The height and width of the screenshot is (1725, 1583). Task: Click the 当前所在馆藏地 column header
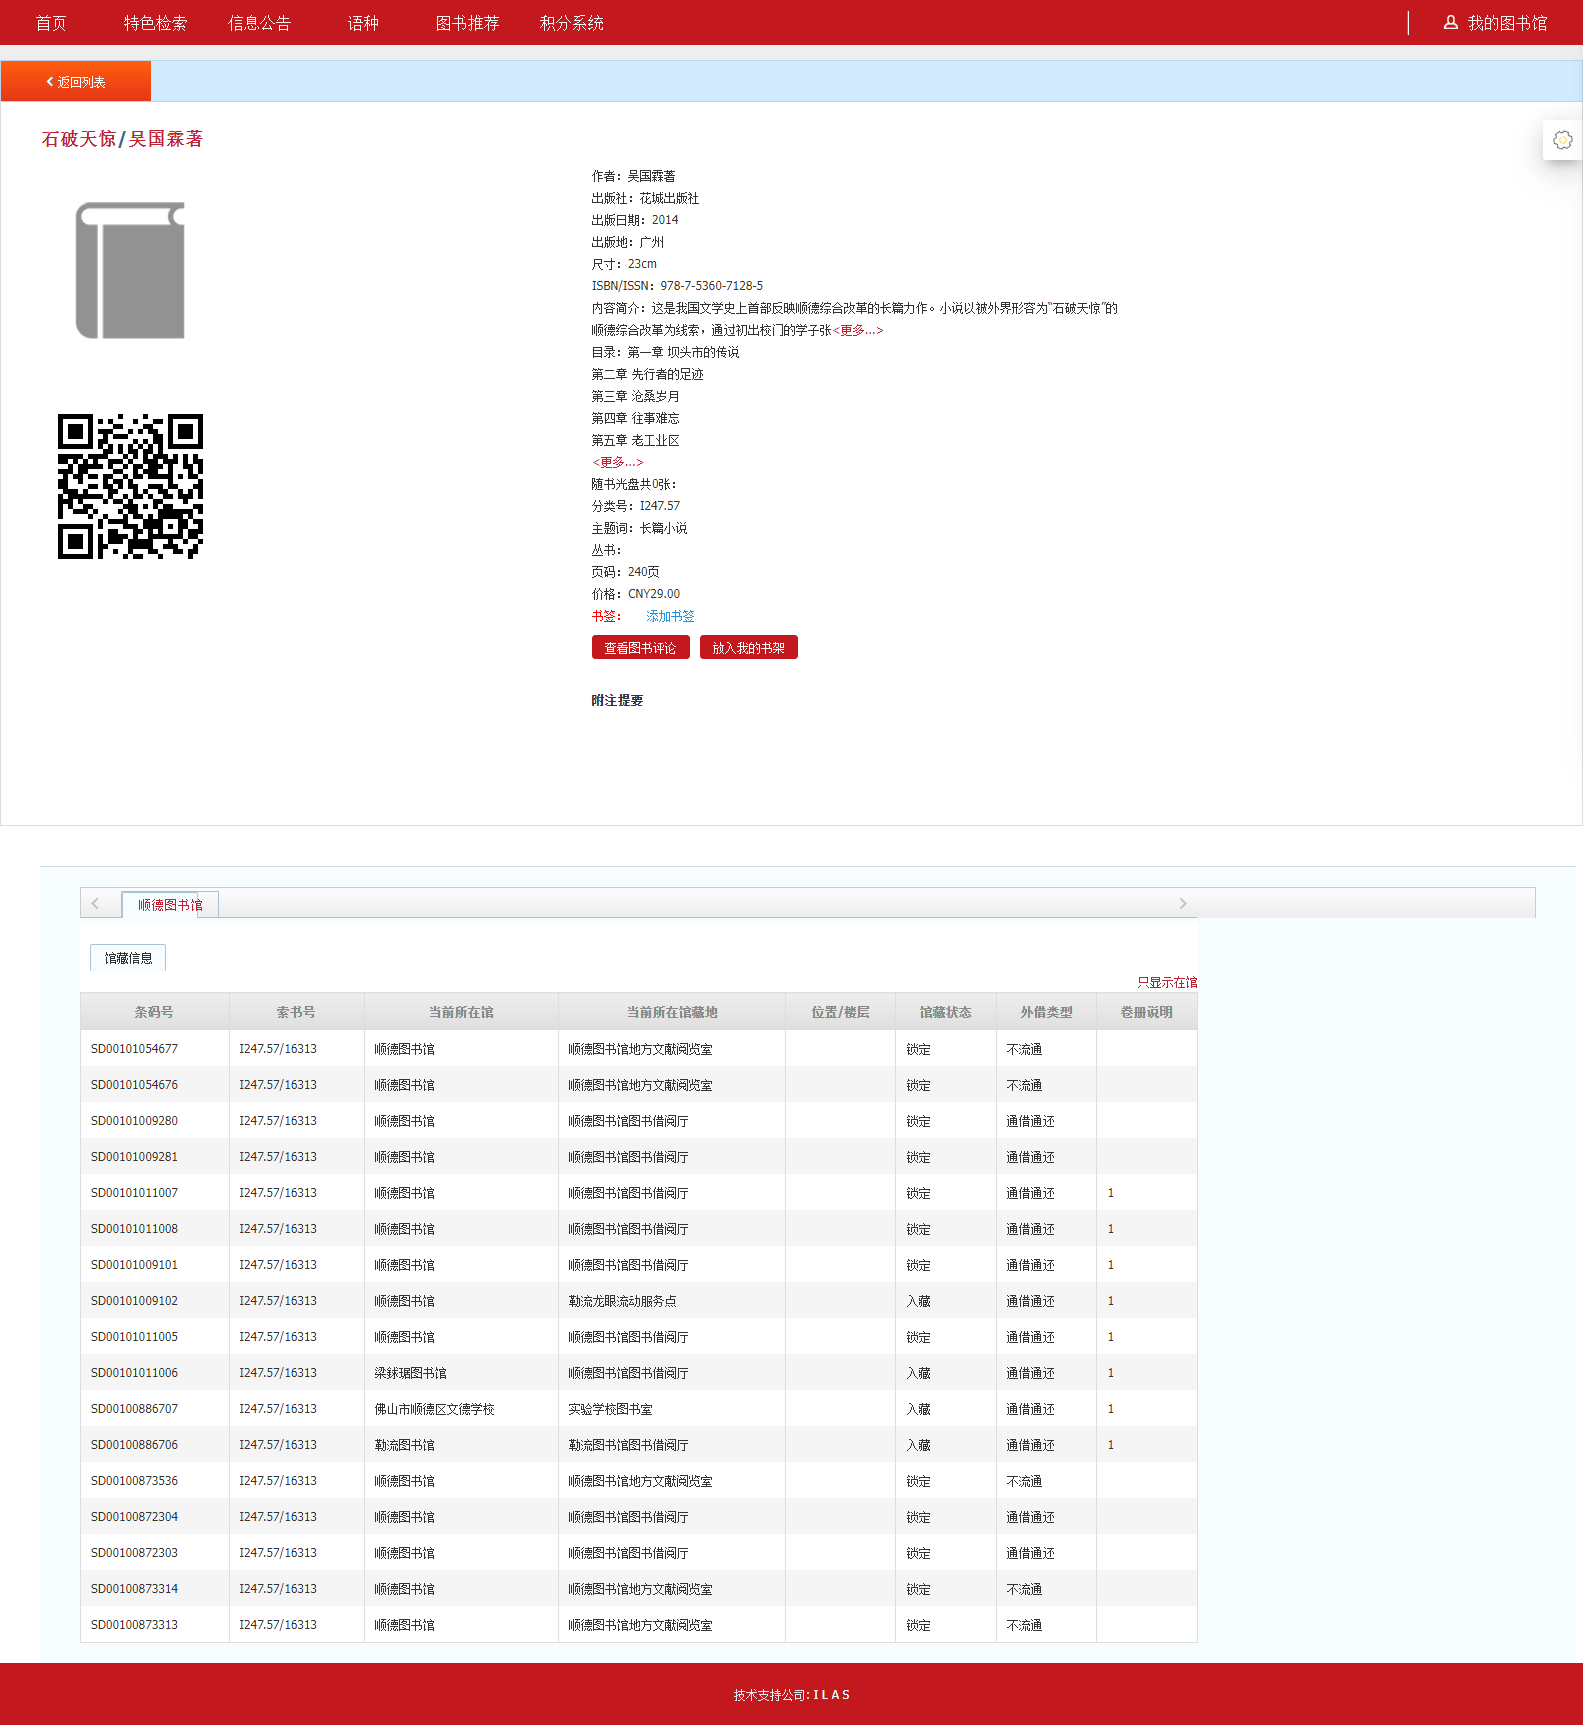(672, 1012)
